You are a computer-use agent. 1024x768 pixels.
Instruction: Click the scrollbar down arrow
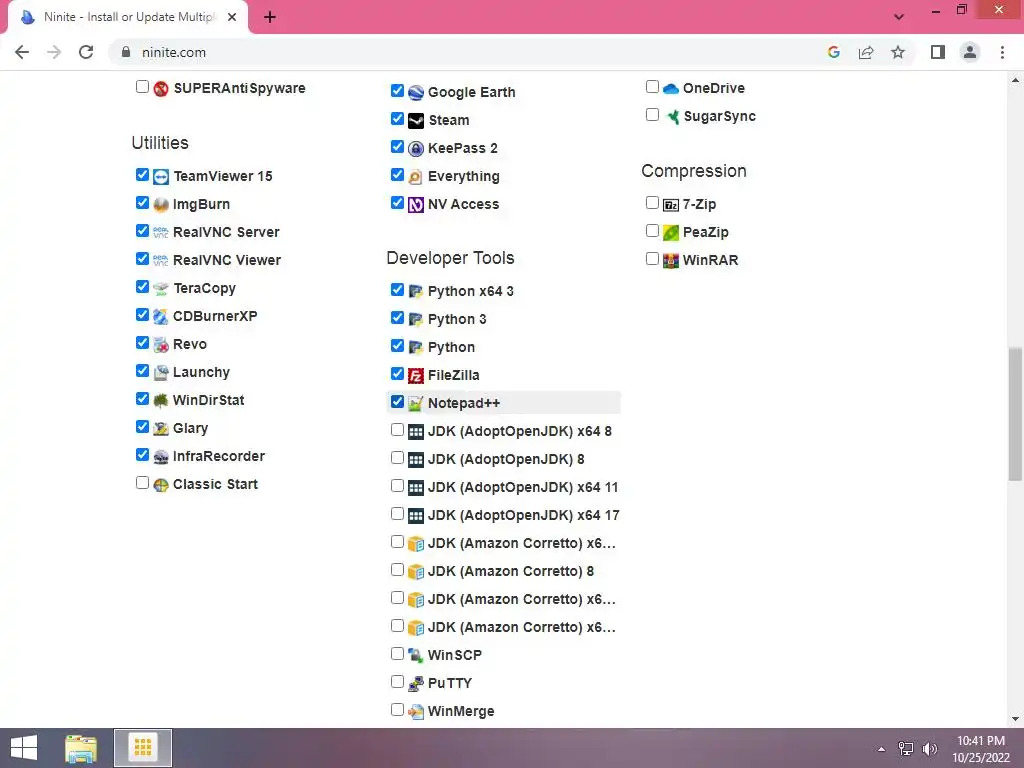click(x=1015, y=720)
